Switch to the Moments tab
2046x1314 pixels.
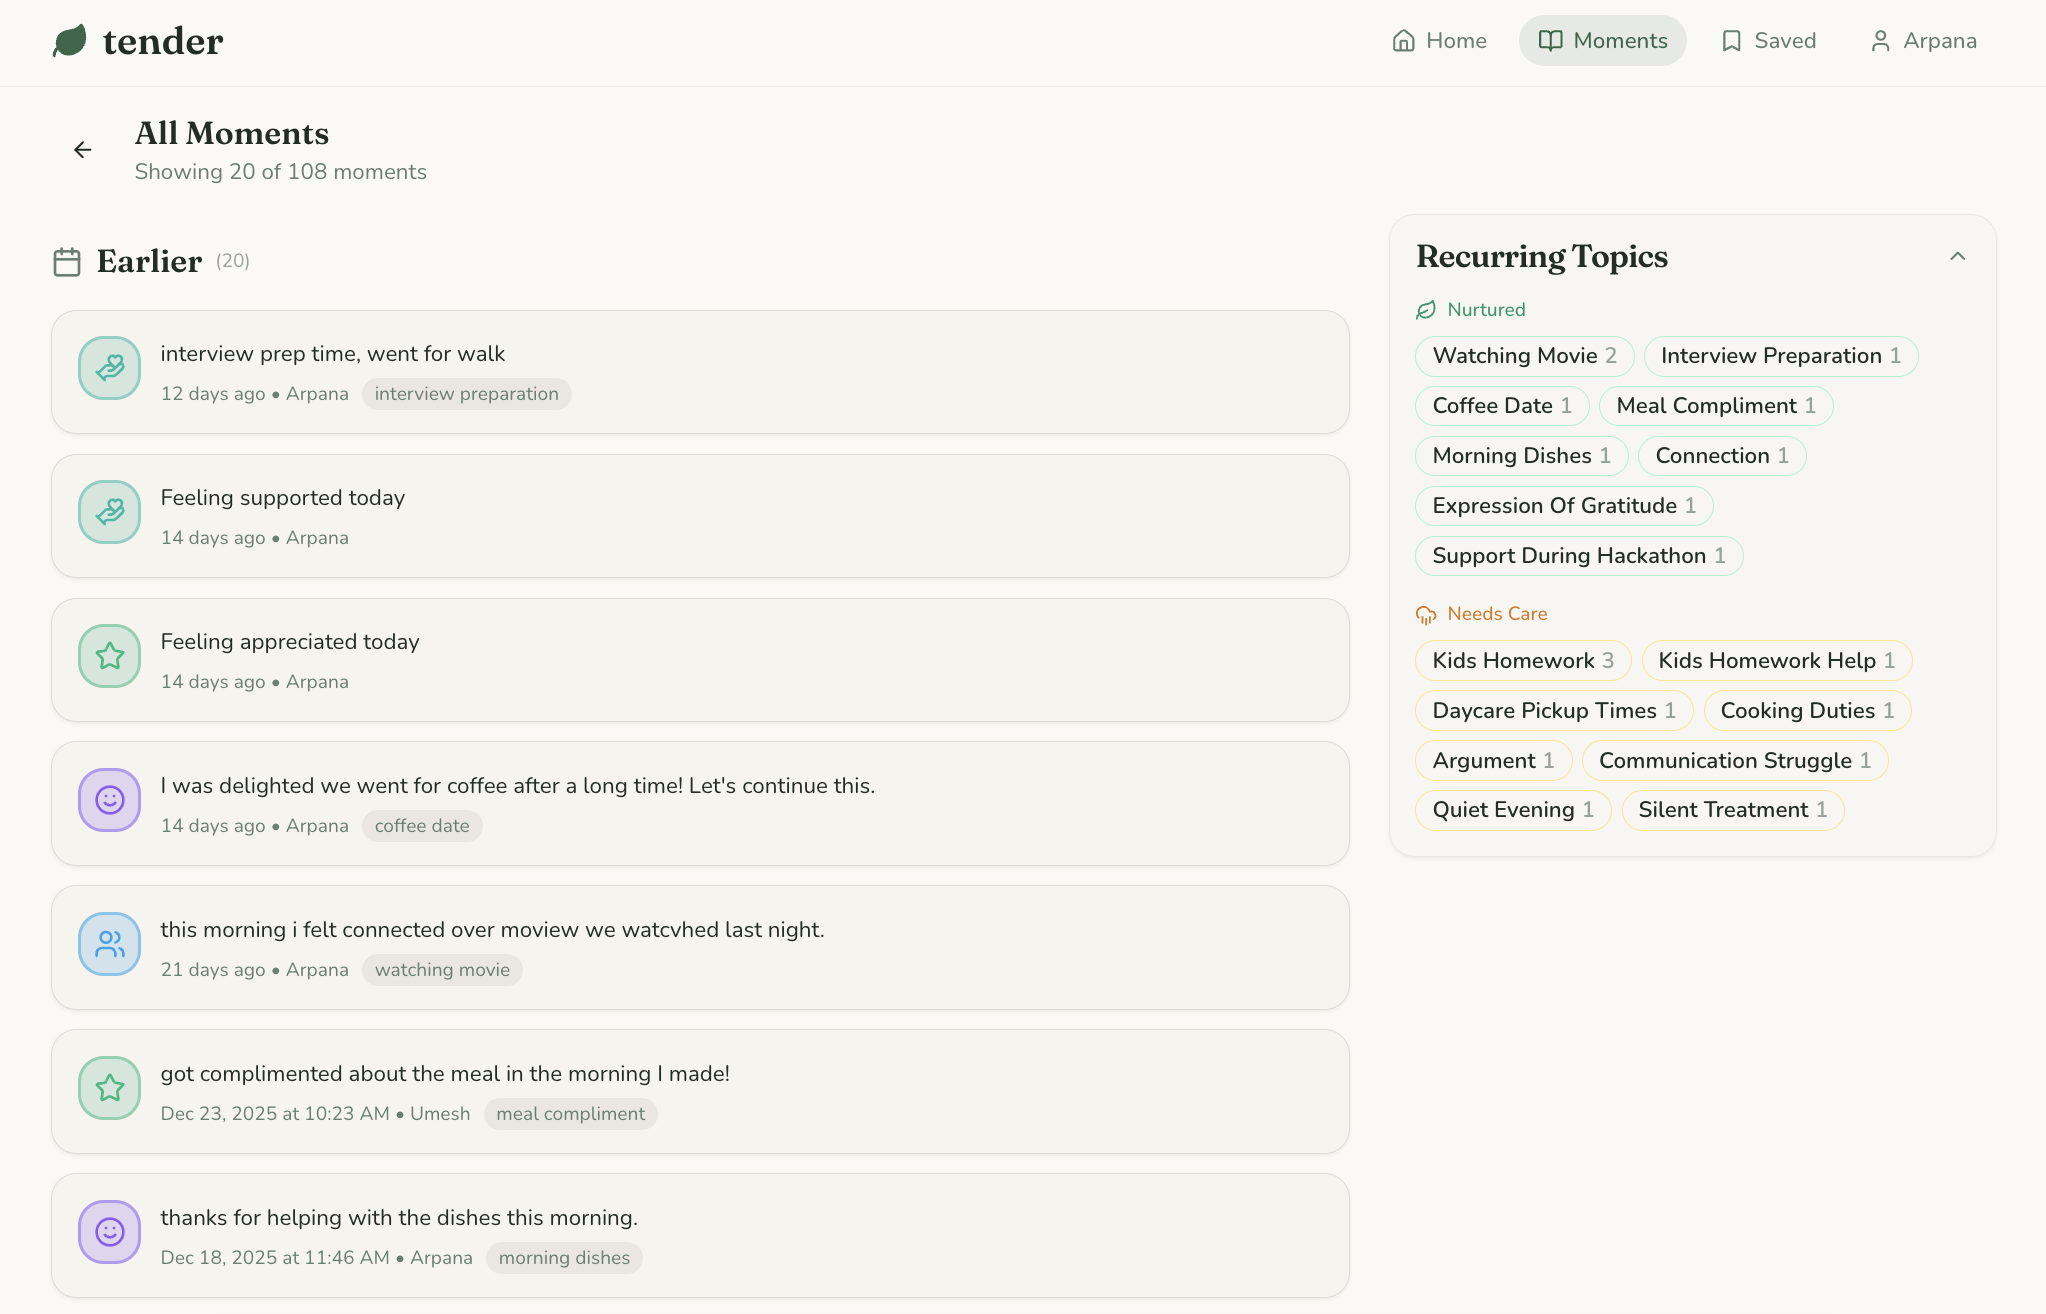tap(1602, 40)
